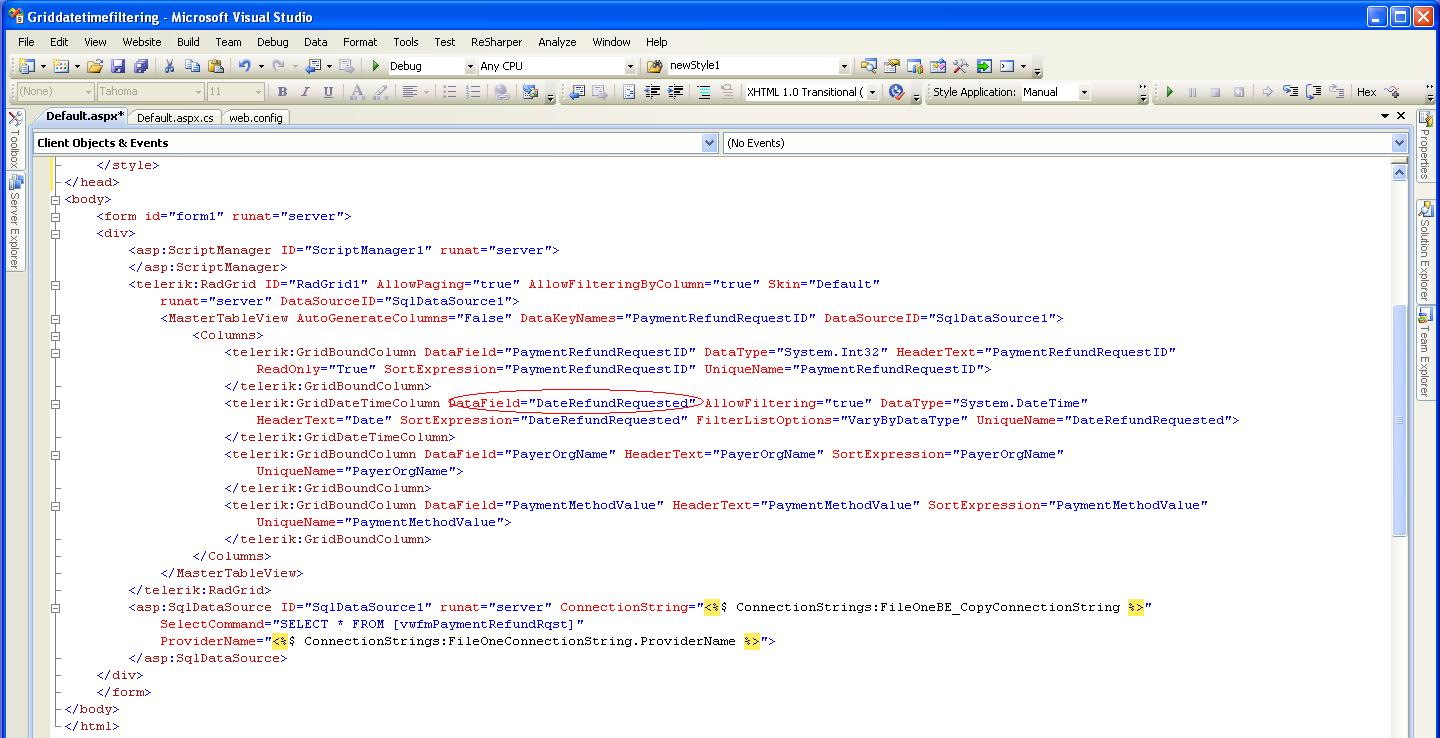Click the Step Over debug icon
Image resolution: width=1440 pixels, height=738 pixels.
click(x=1313, y=92)
